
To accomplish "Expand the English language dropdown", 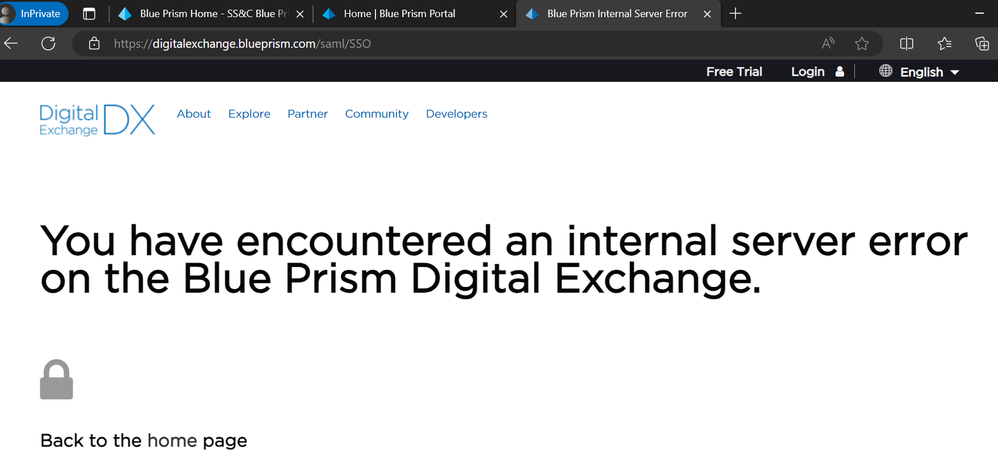I will 920,72.
